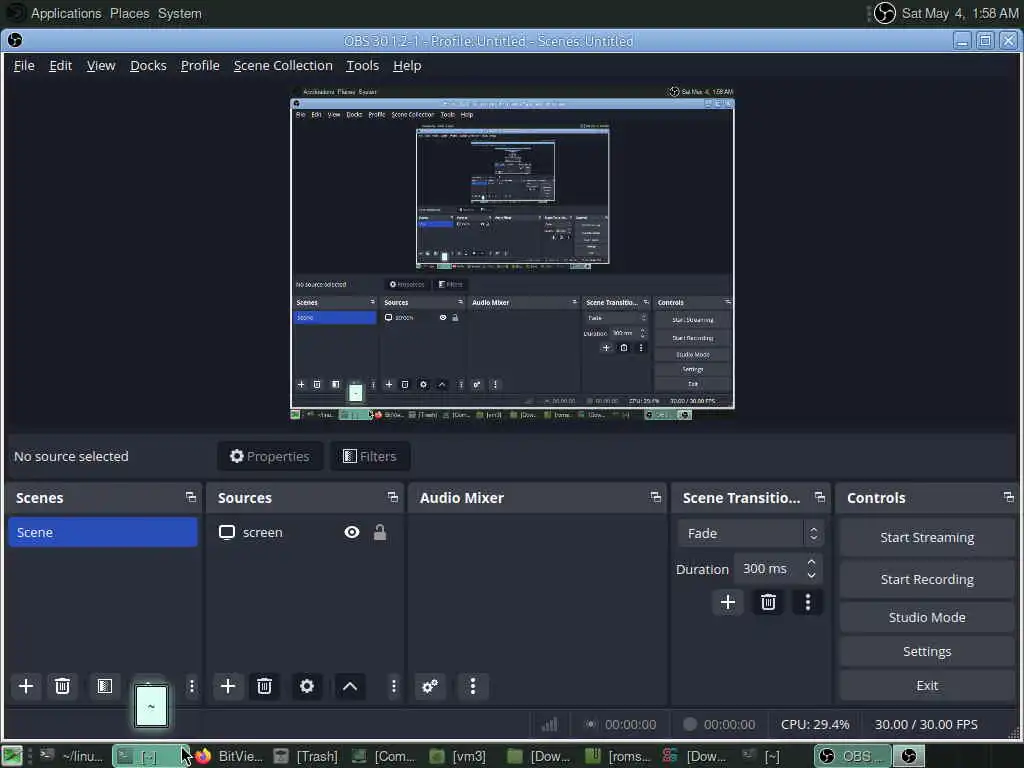Decrease Duration with the down stepper arrow

(x=811, y=575)
